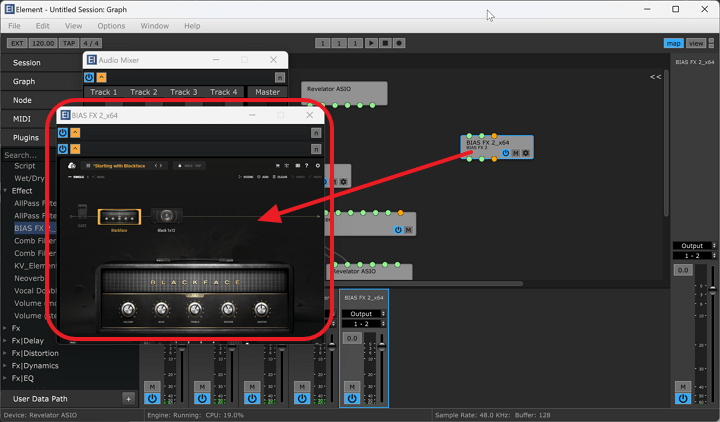Click the 'n' button in second BIAS FX row
Screen dimensions: 720x422
pos(316,149)
